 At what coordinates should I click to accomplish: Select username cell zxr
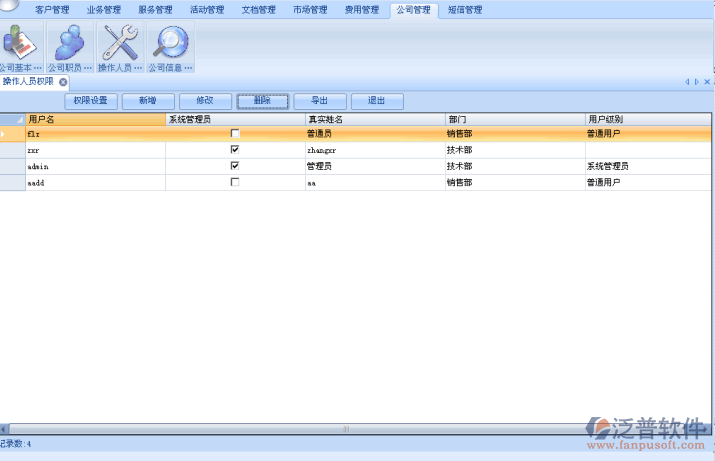(95, 150)
